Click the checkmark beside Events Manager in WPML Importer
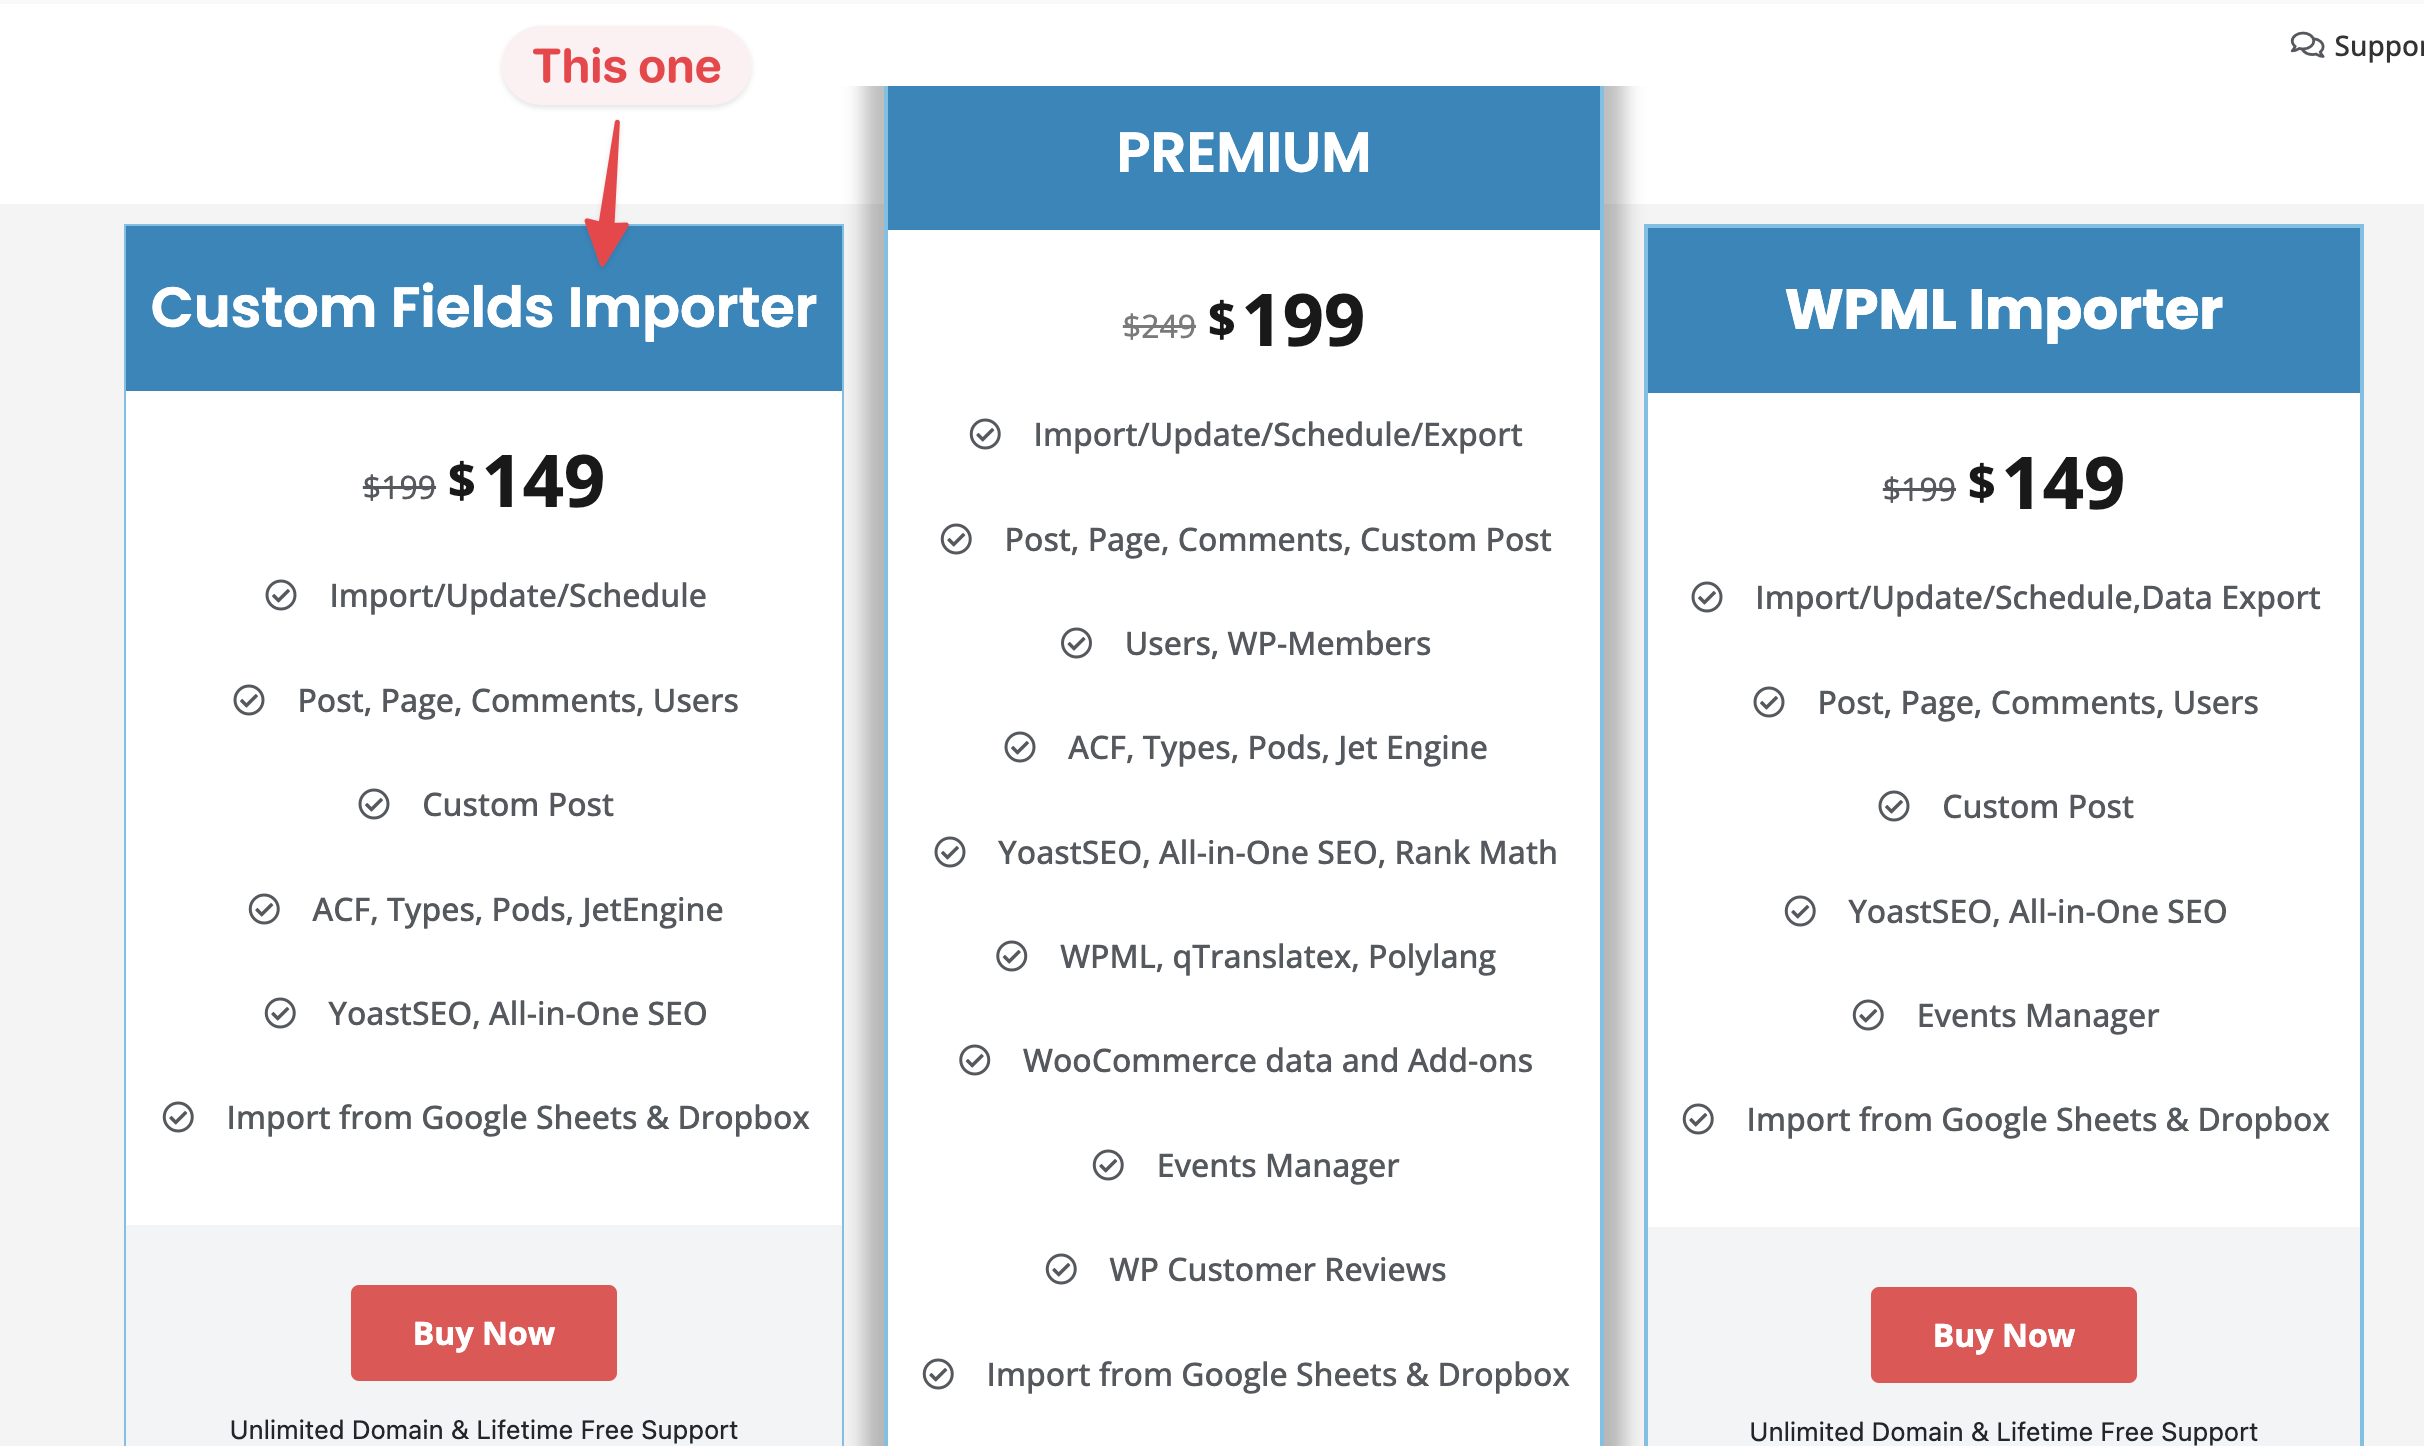Screen dimensions: 2424x1446 (1868, 1016)
